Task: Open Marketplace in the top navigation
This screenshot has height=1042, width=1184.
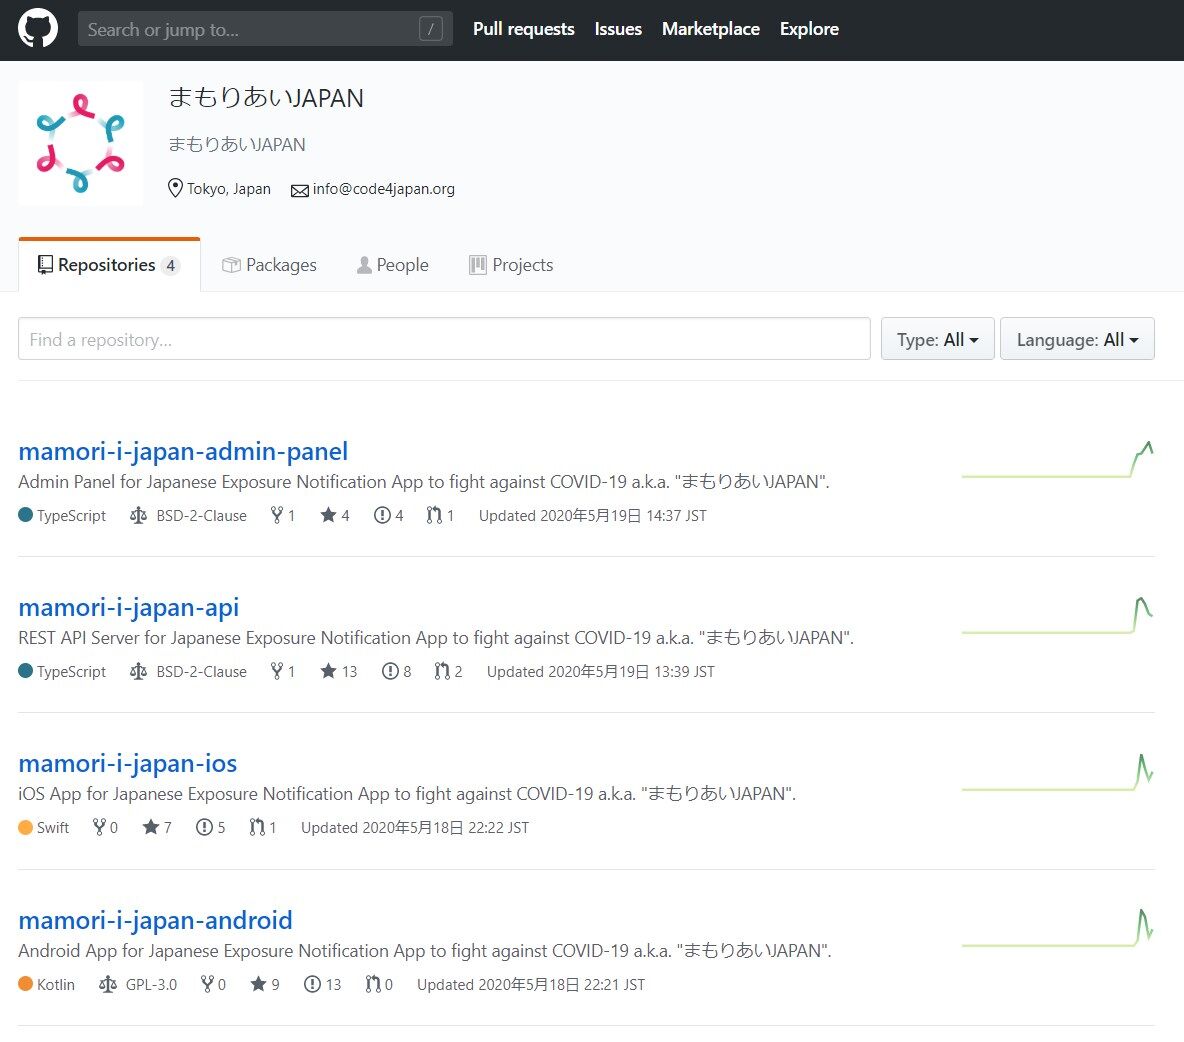Action: click(711, 29)
